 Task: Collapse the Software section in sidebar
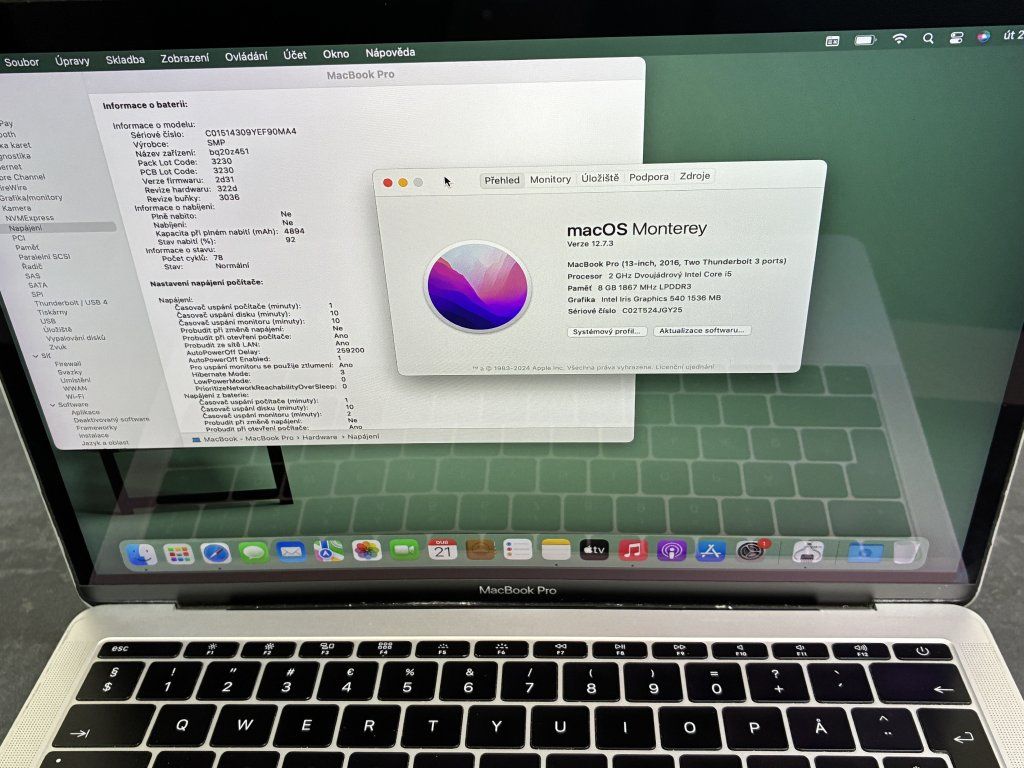point(54,405)
